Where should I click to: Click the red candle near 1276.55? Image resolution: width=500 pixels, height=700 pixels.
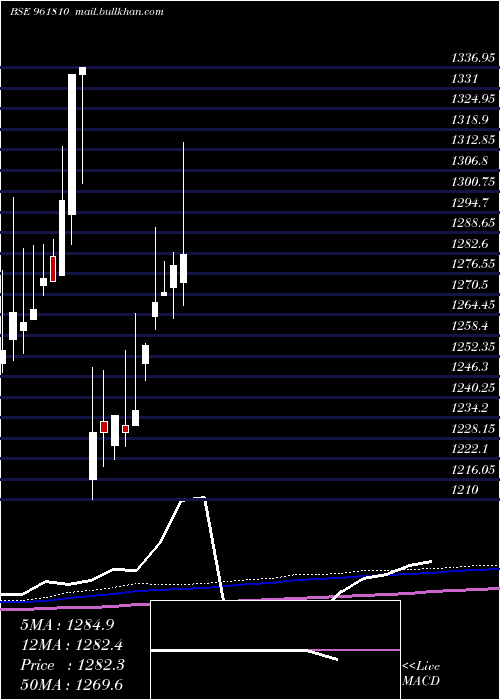pos(53,269)
